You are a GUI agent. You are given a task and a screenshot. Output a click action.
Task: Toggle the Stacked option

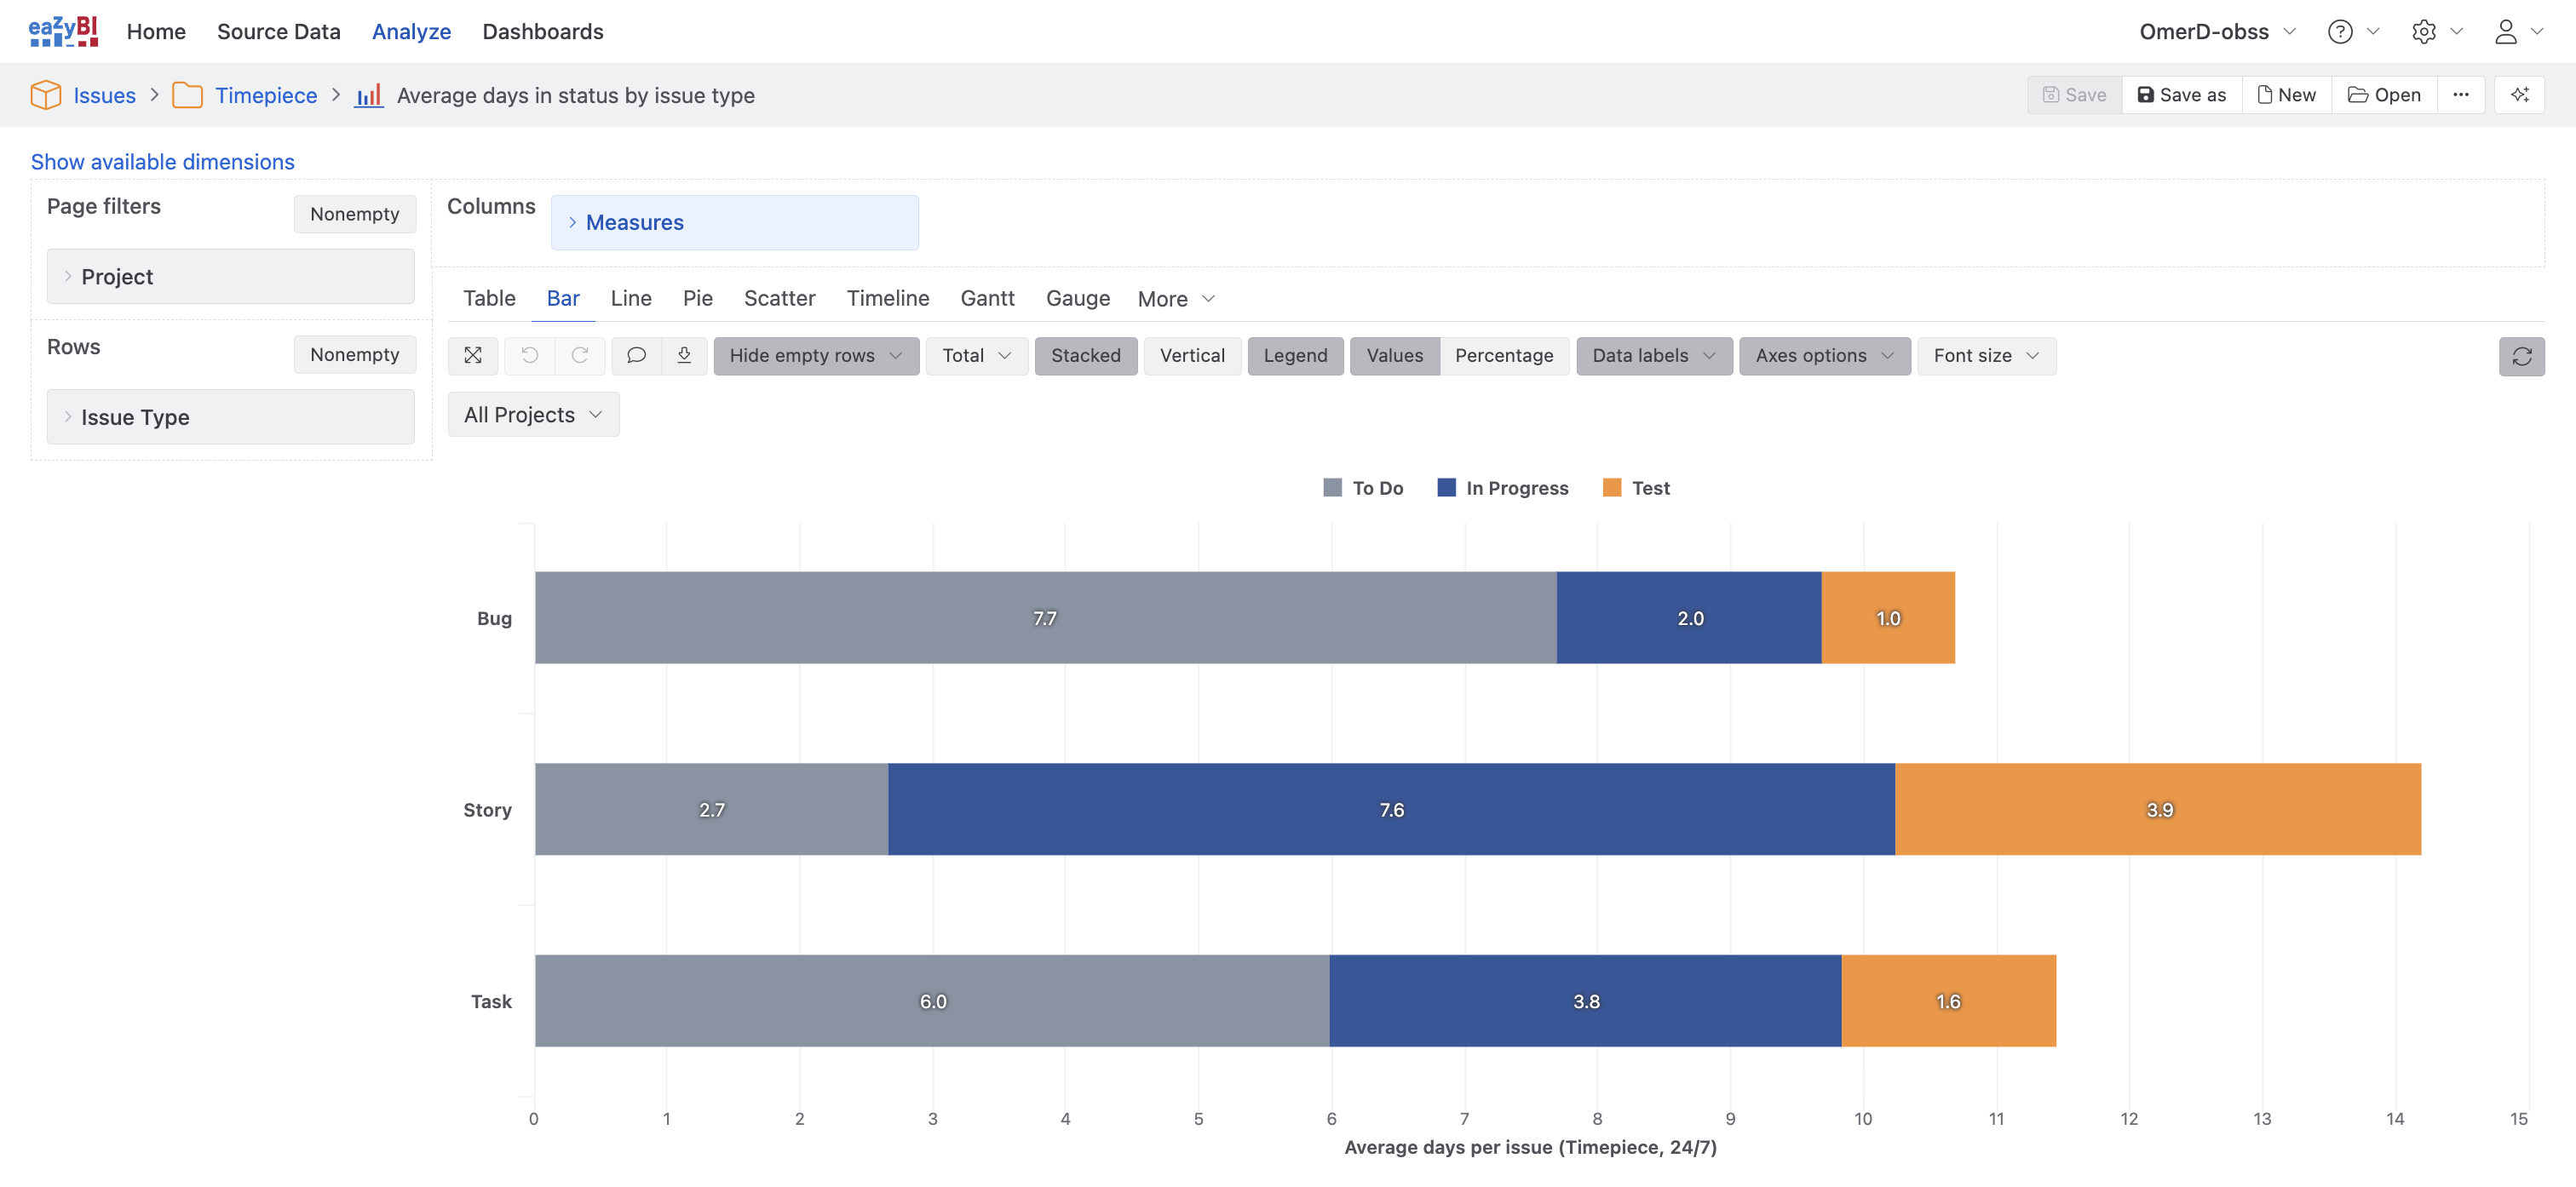tap(1085, 356)
